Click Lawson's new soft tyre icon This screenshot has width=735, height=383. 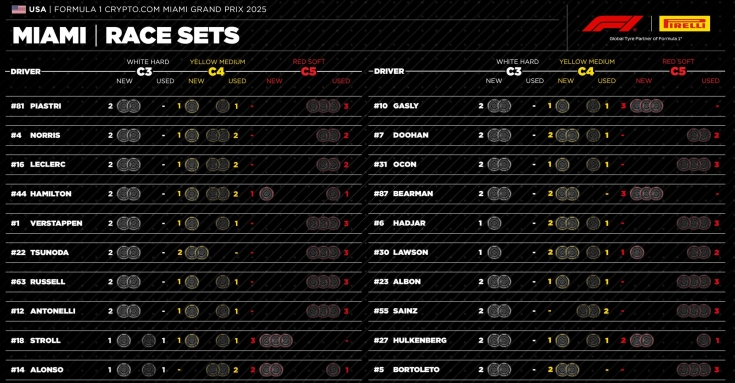click(x=637, y=253)
